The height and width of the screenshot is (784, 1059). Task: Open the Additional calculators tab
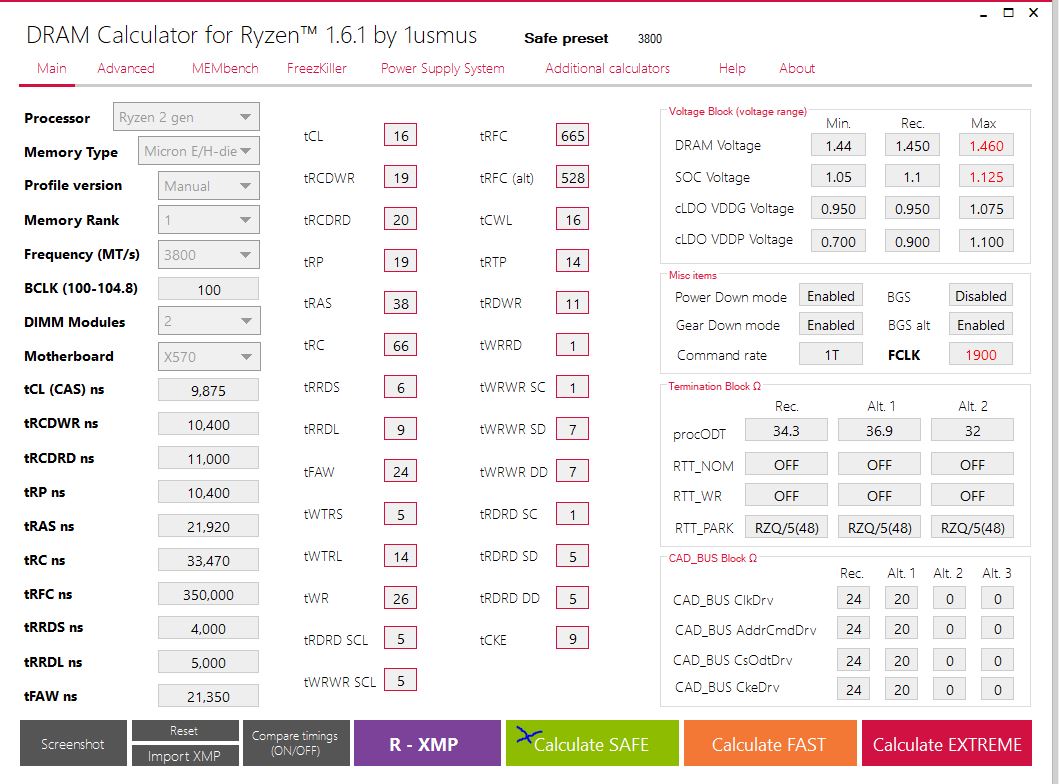607,68
